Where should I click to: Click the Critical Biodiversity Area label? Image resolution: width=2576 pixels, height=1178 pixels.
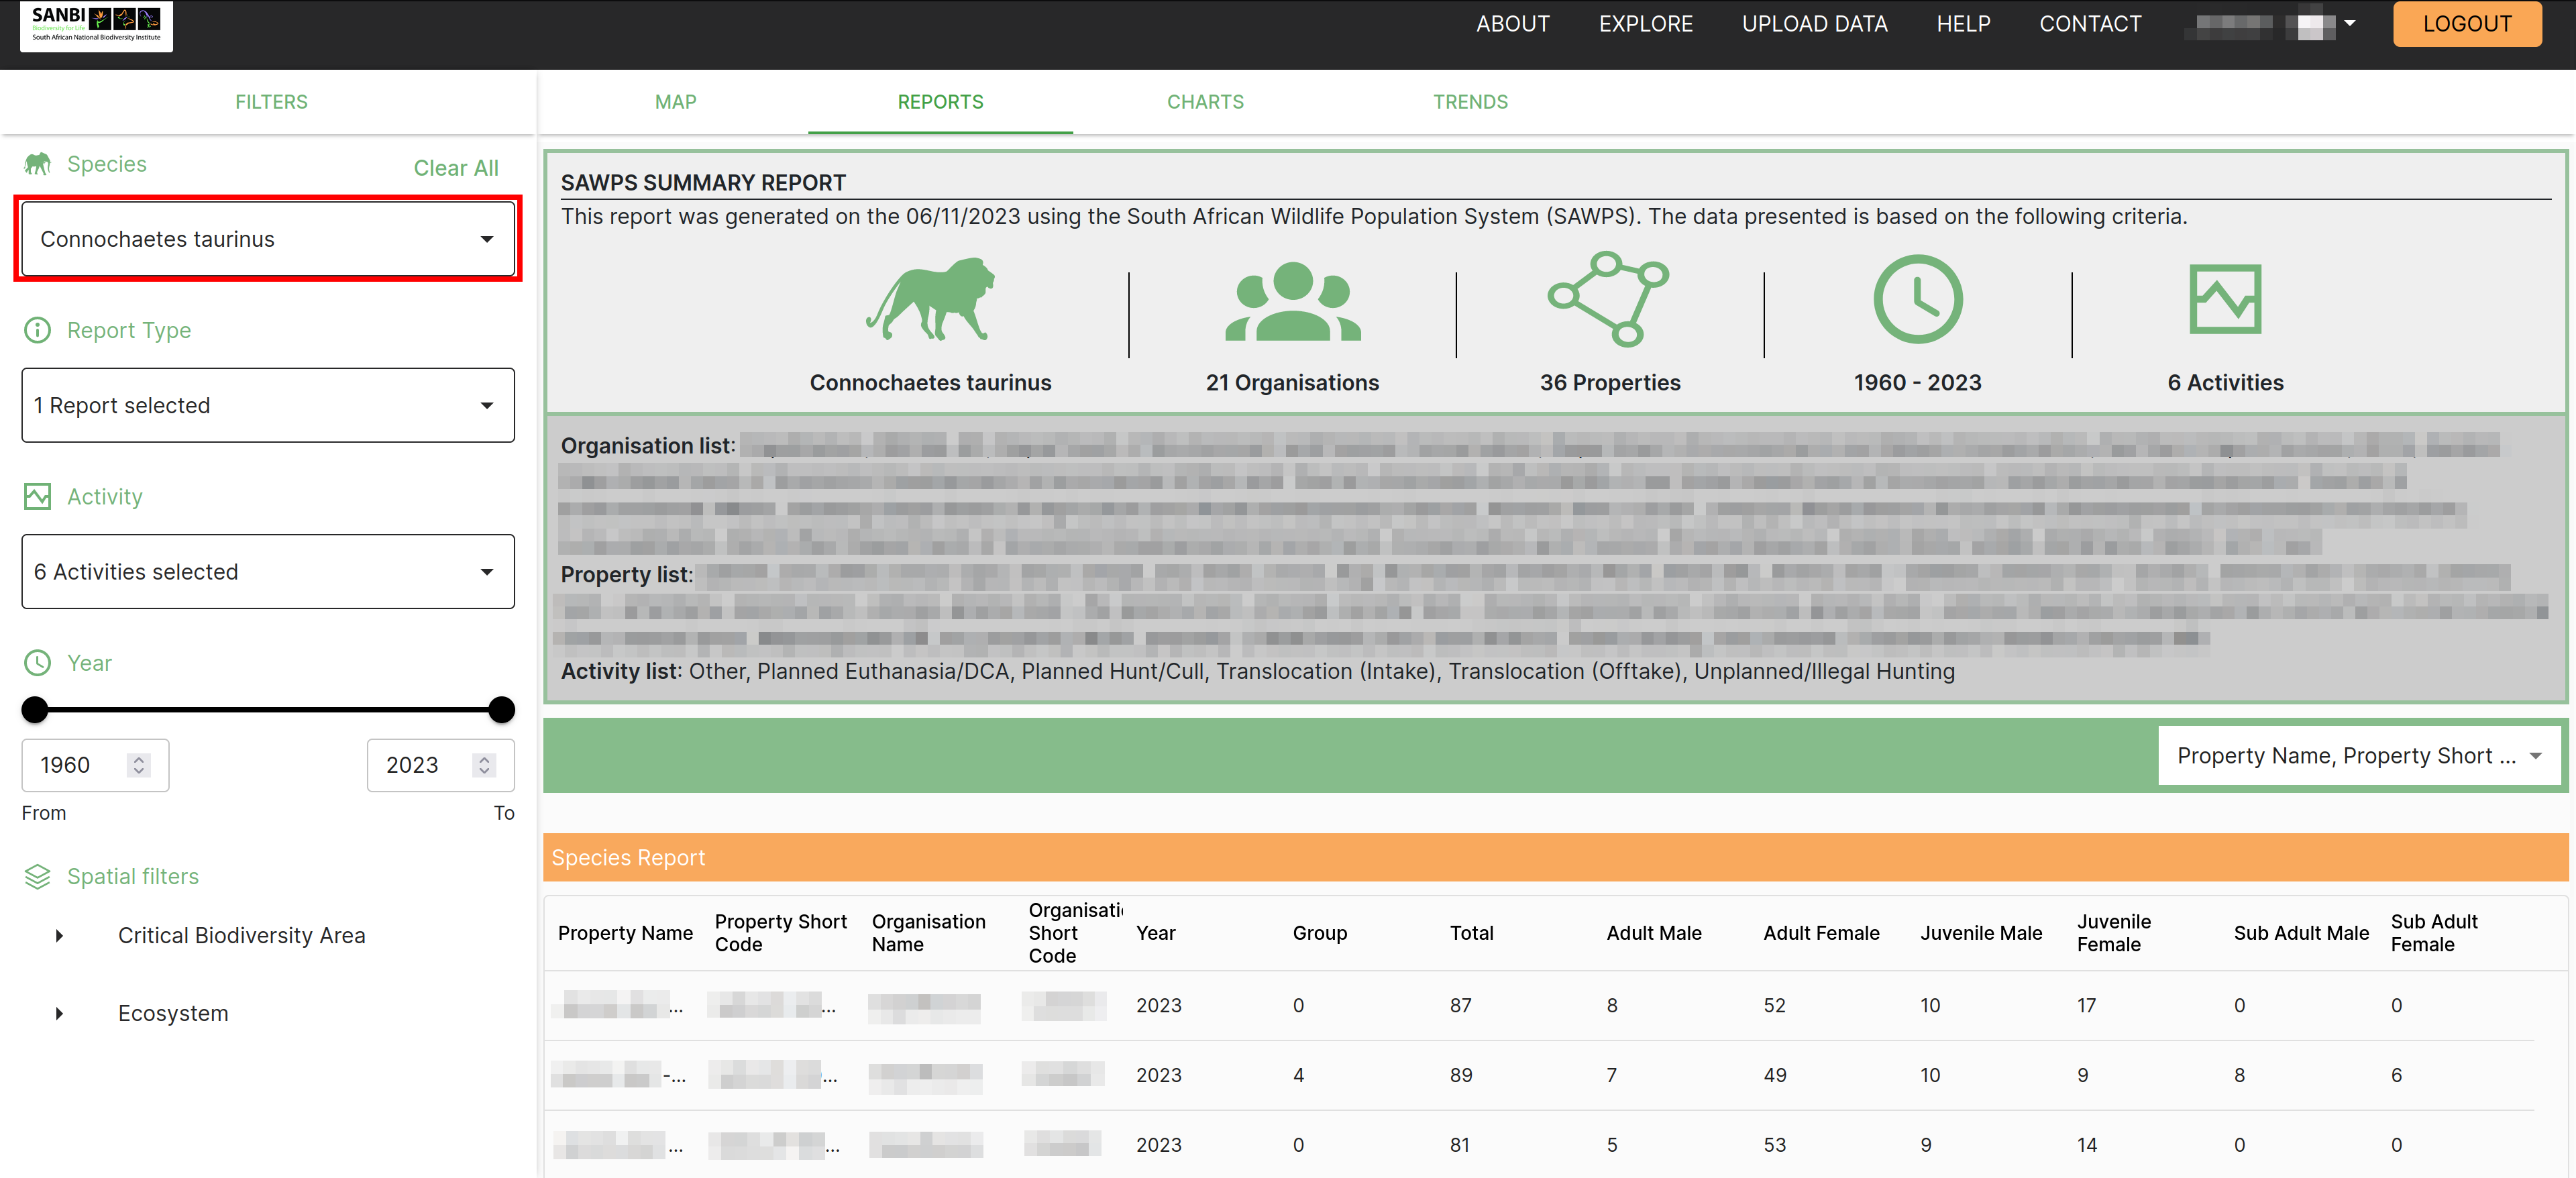point(241,936)
